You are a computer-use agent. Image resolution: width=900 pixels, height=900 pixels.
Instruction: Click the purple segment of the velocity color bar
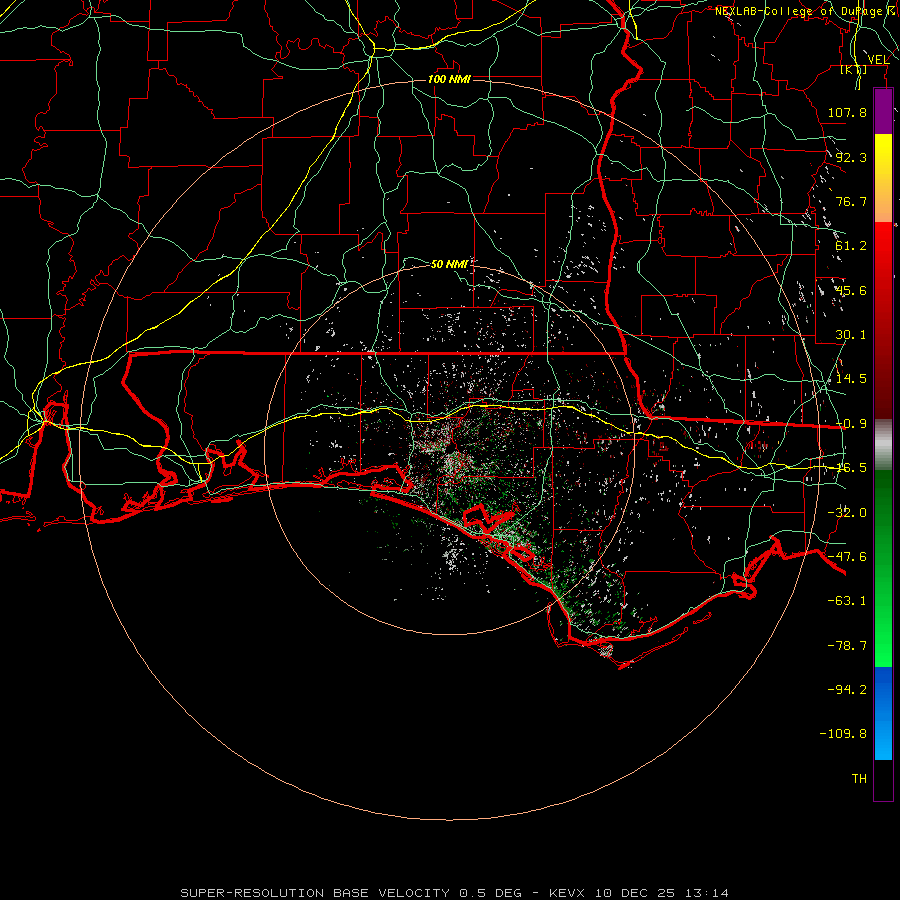click(x=883, y=111)
